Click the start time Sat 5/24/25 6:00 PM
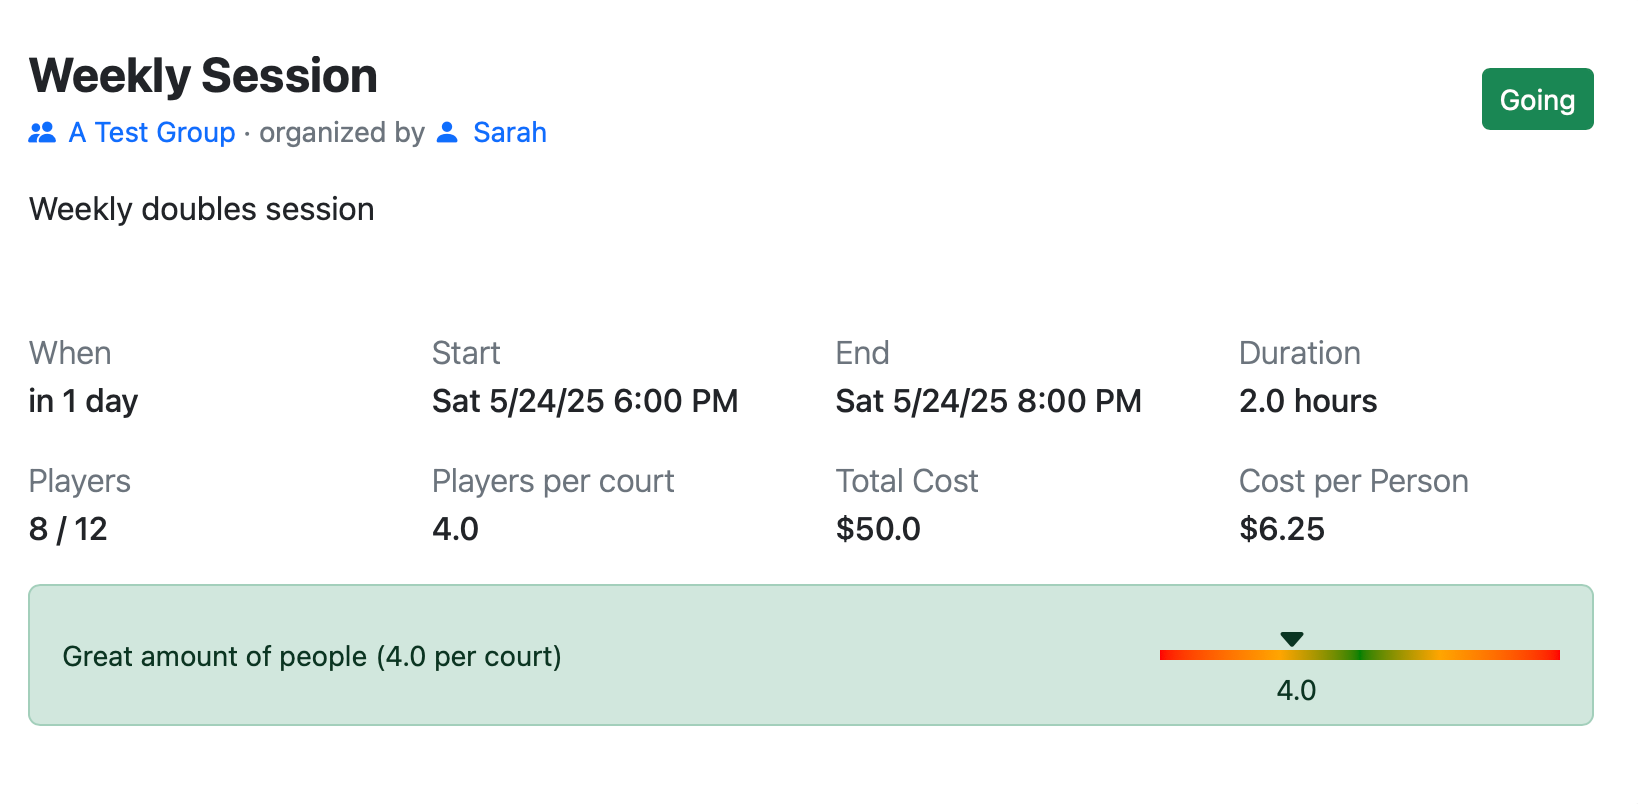1638x804 pixels. [x=585, y=401]
